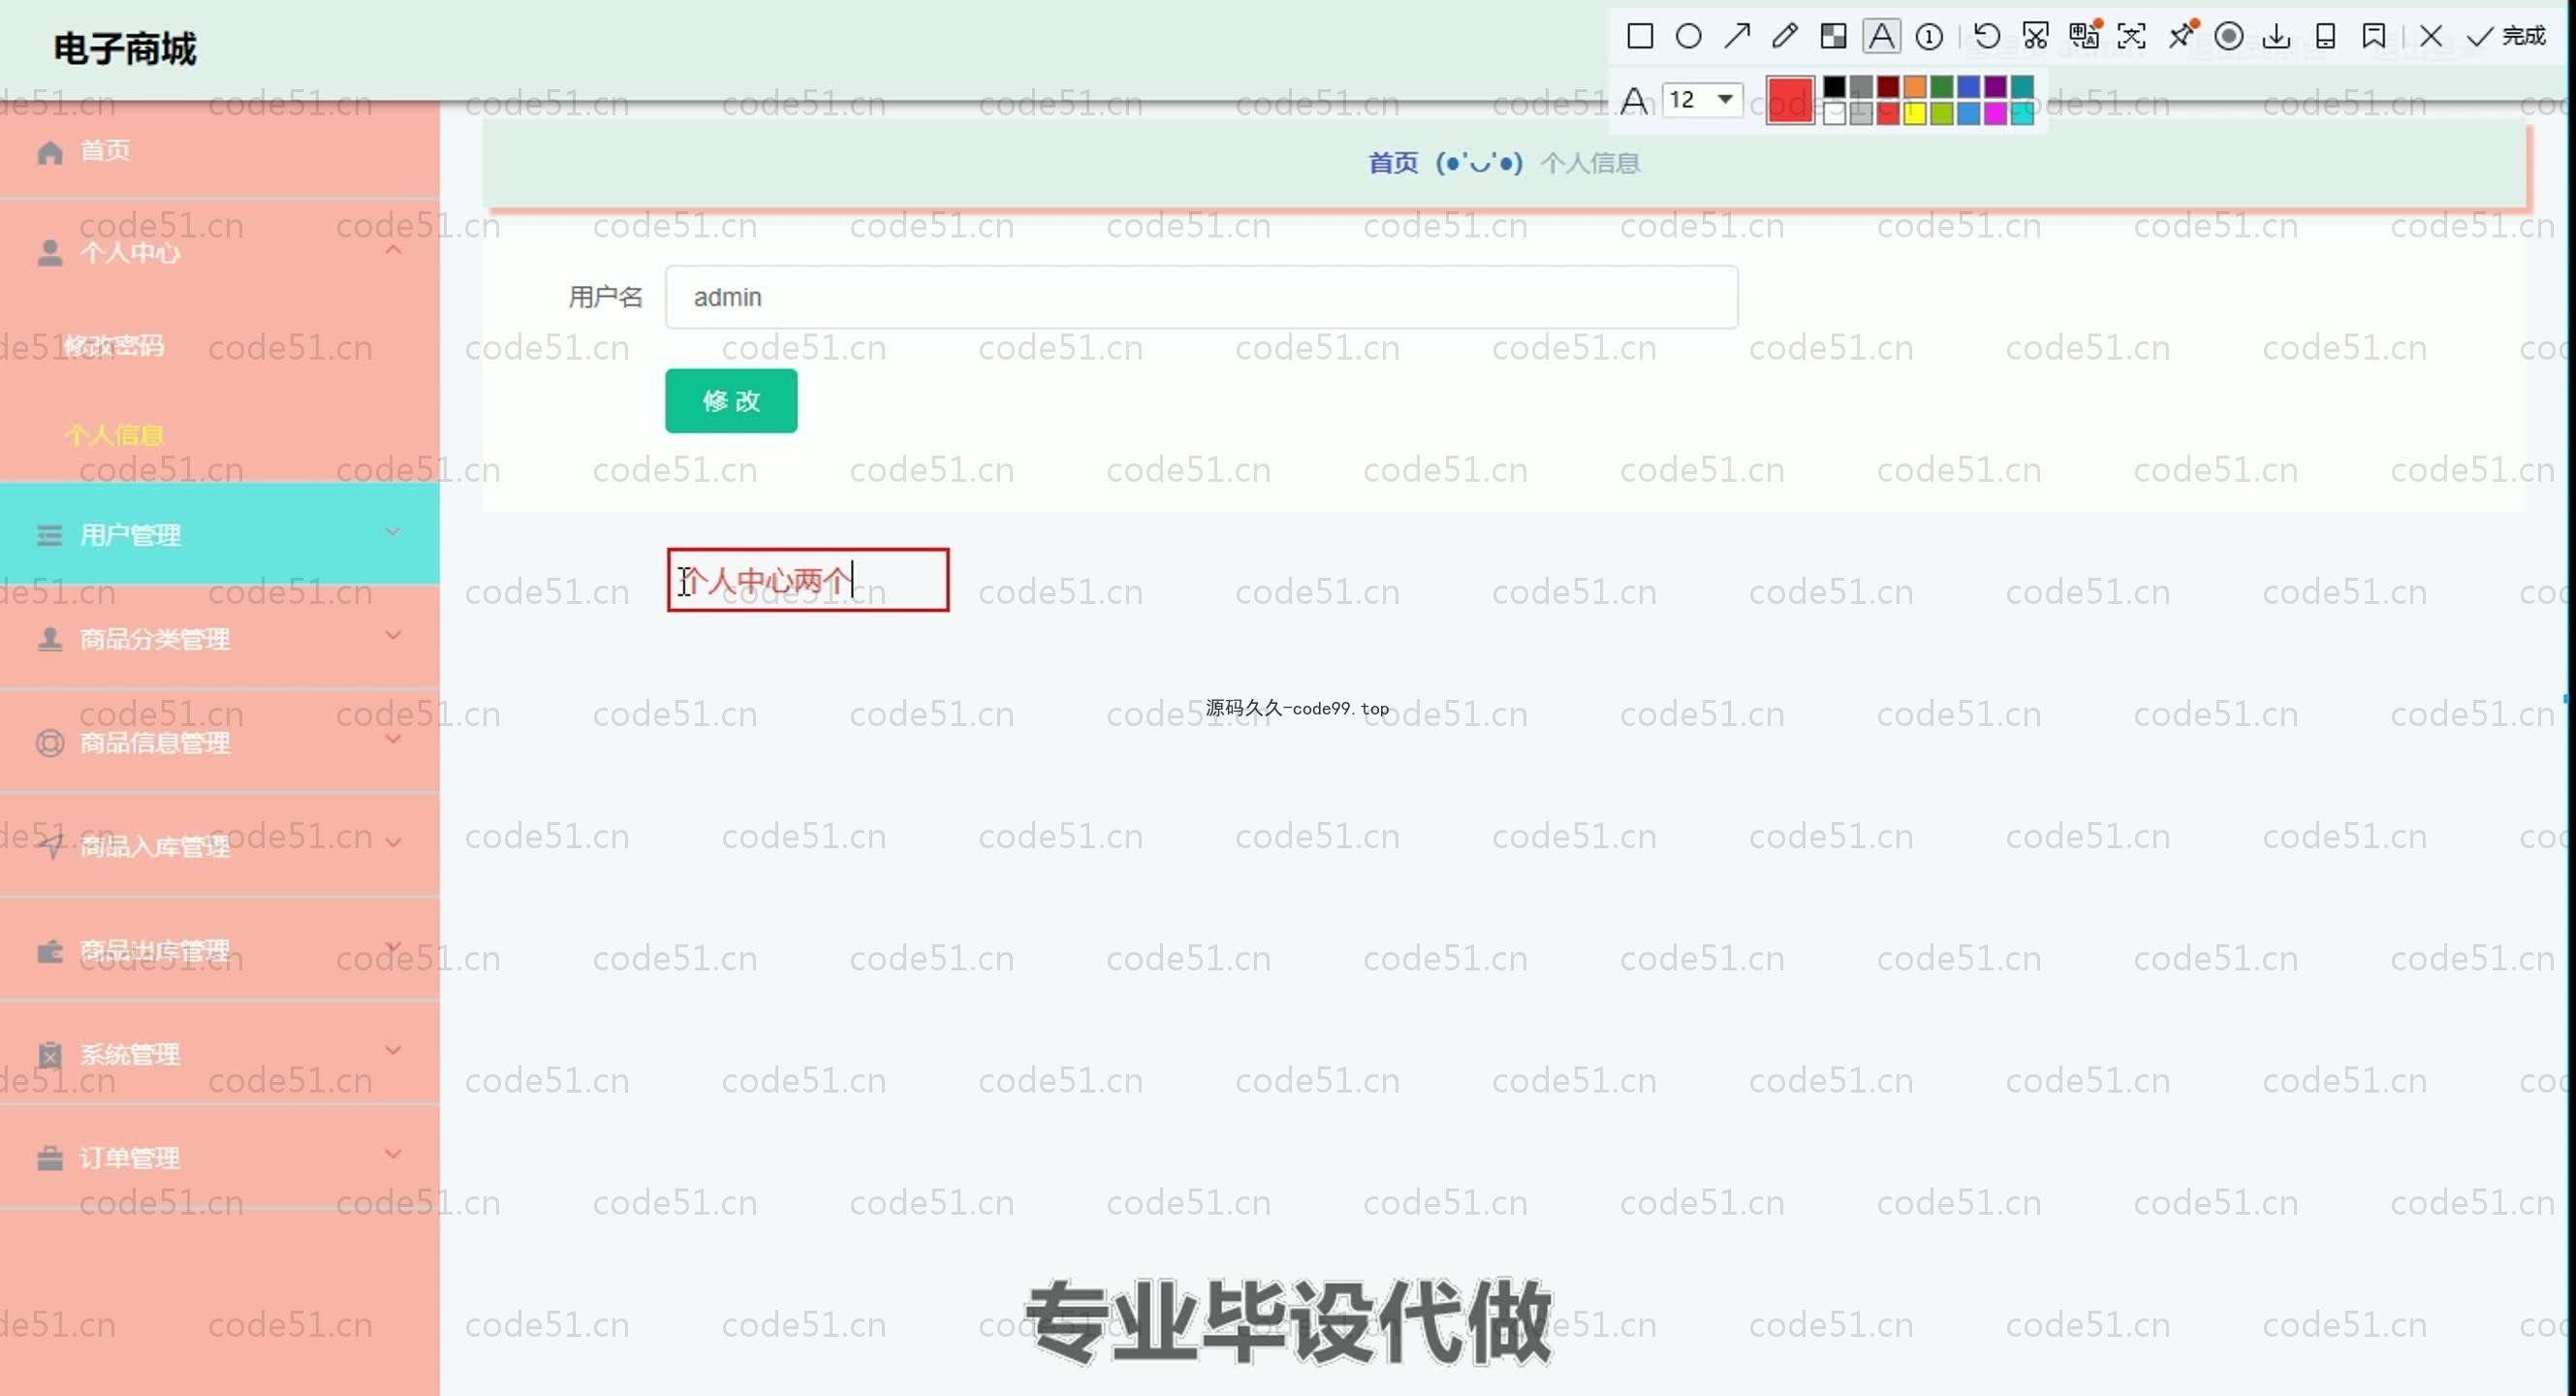Choose the white color swatch
The height and width of the screenshot is (1396, 2576).
pos(1834,113)
